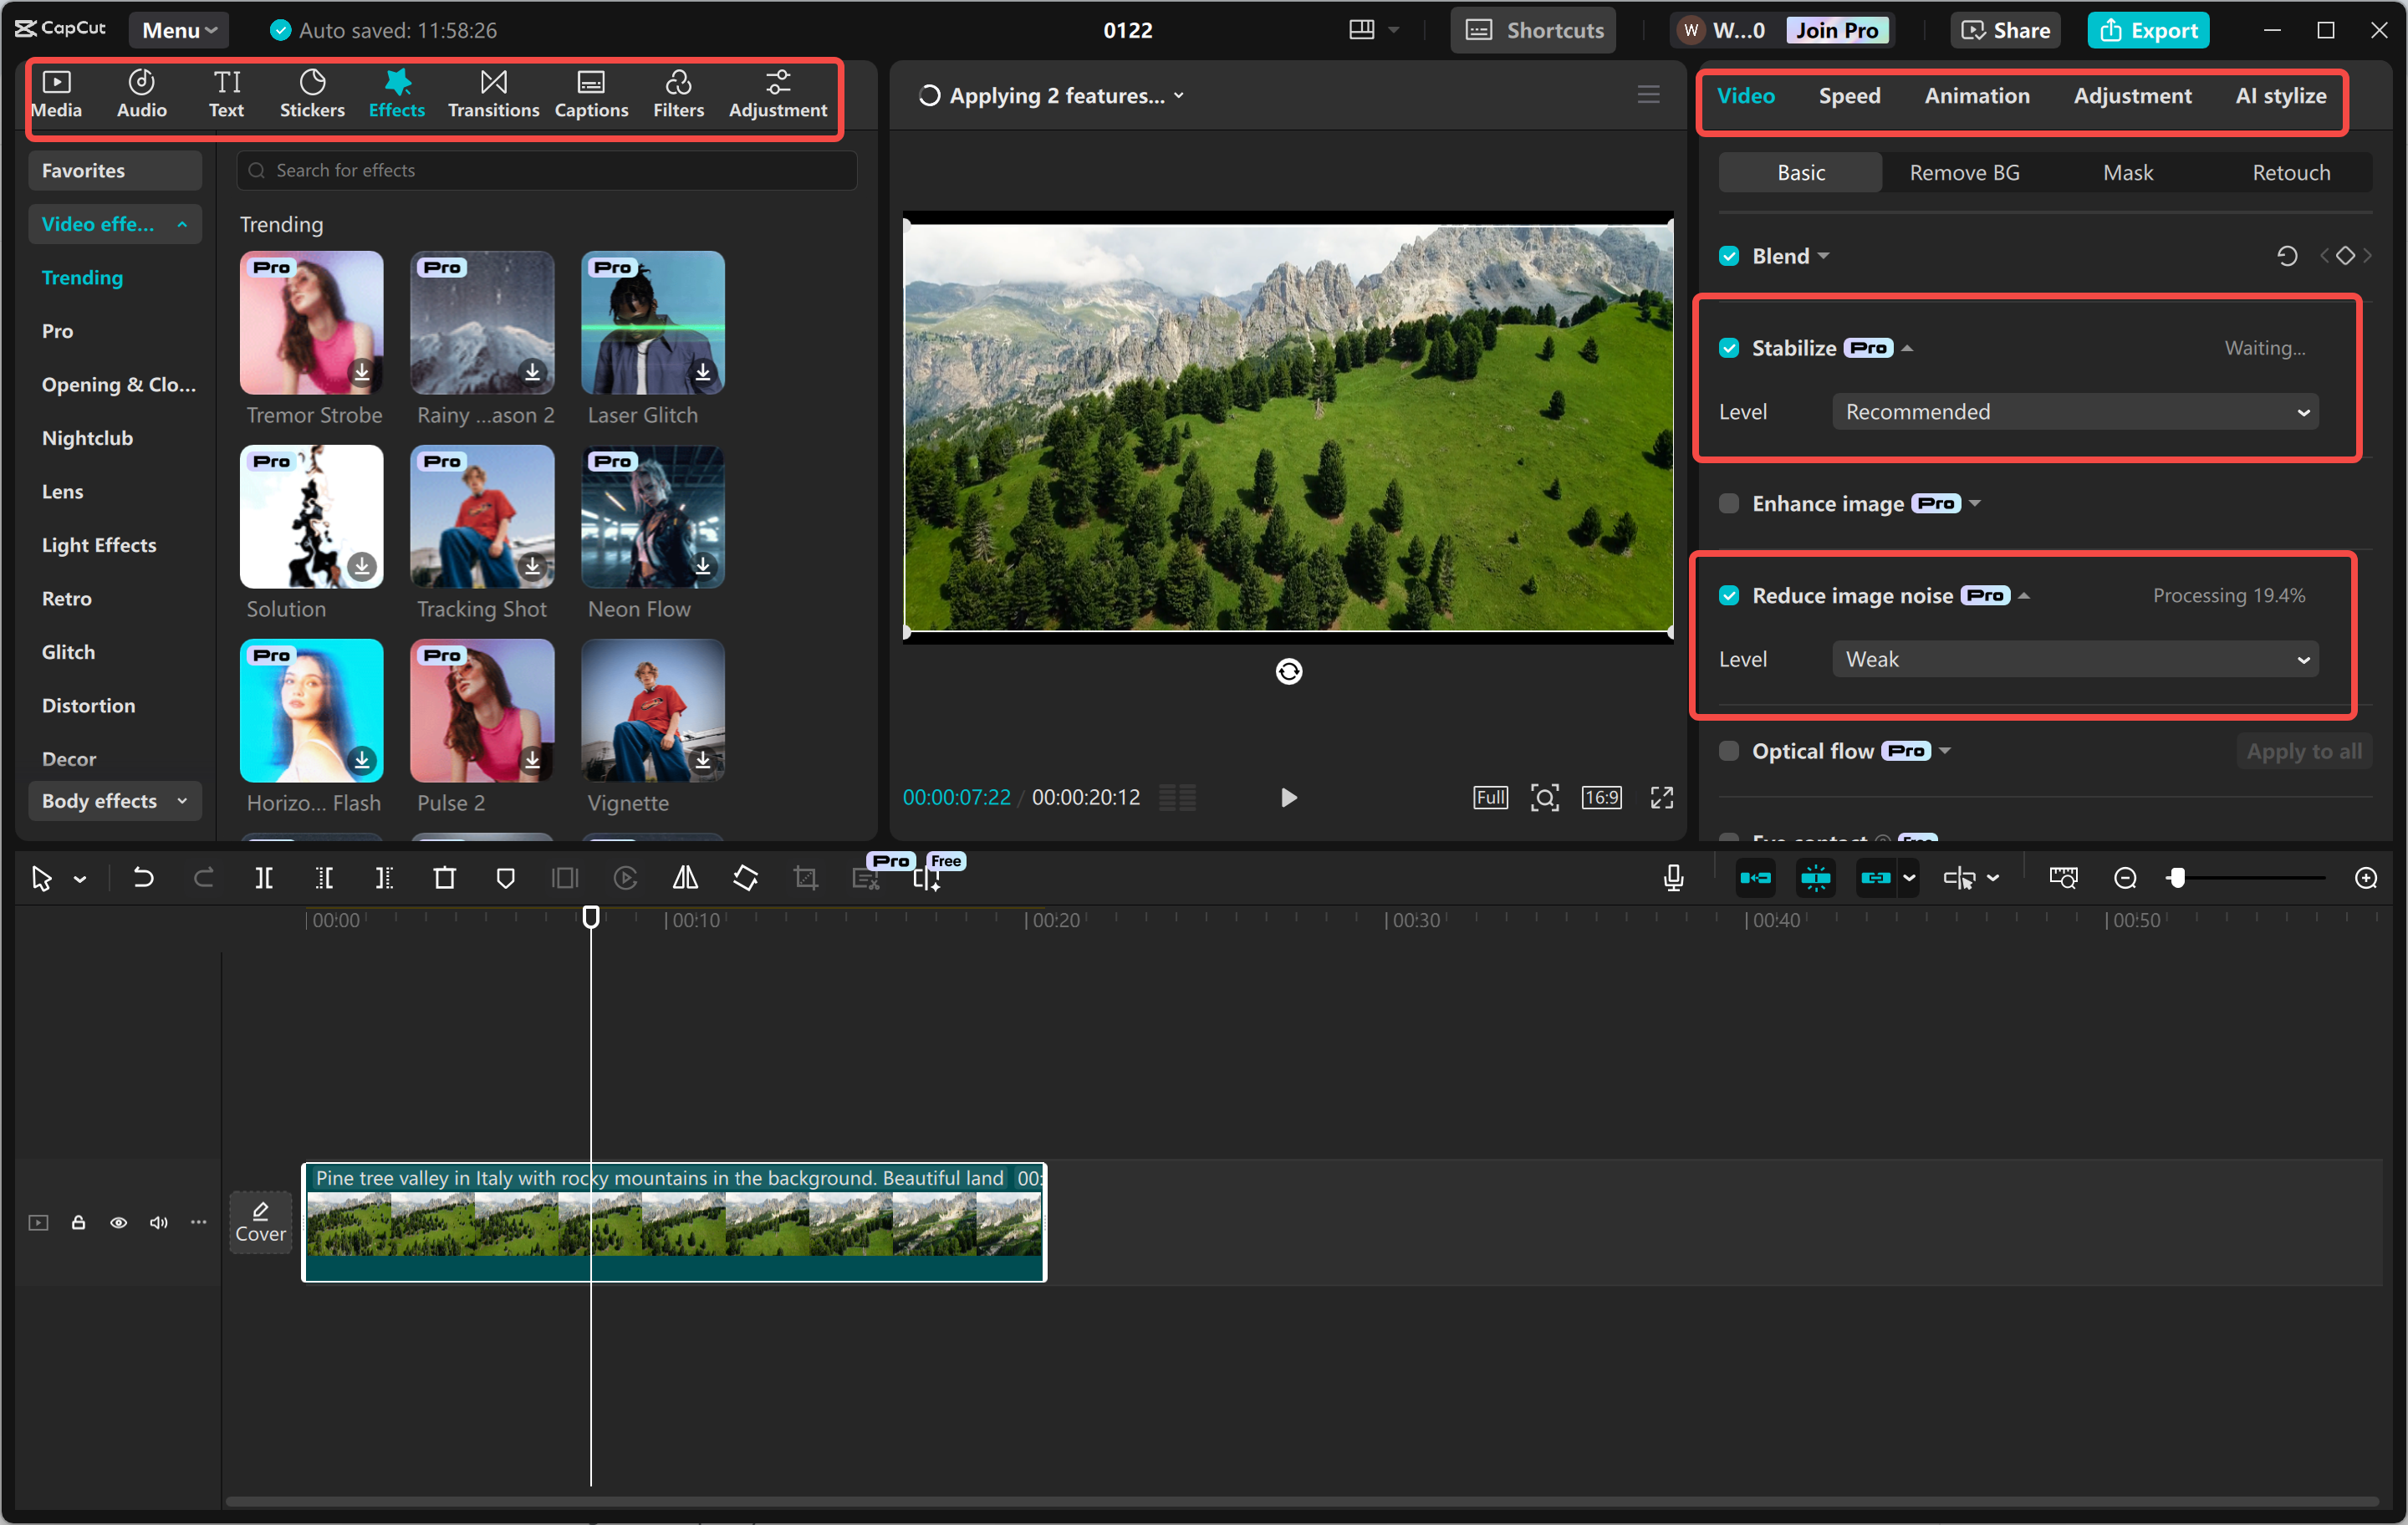Screen dimensions: 2408x1525
Task: Open the noise Level Weak dropdown
Action: [2074, 659]
